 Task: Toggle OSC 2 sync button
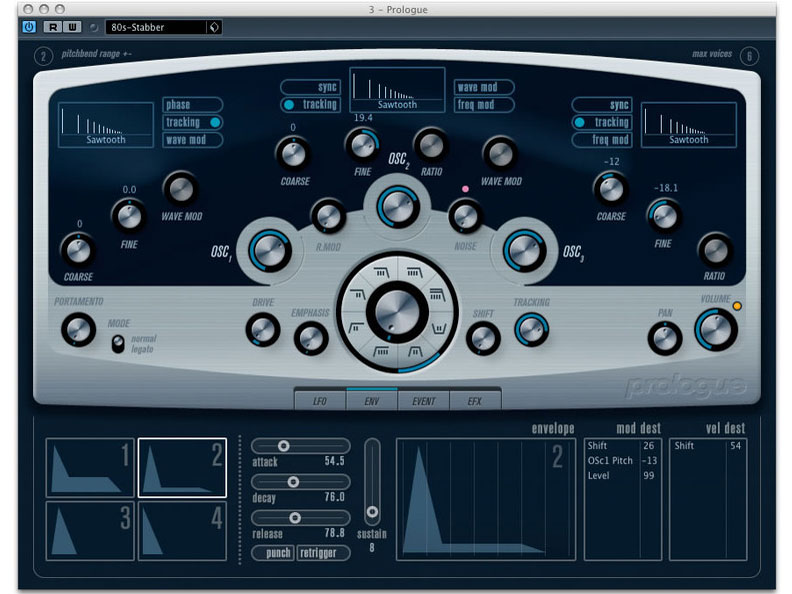[310, 87]
